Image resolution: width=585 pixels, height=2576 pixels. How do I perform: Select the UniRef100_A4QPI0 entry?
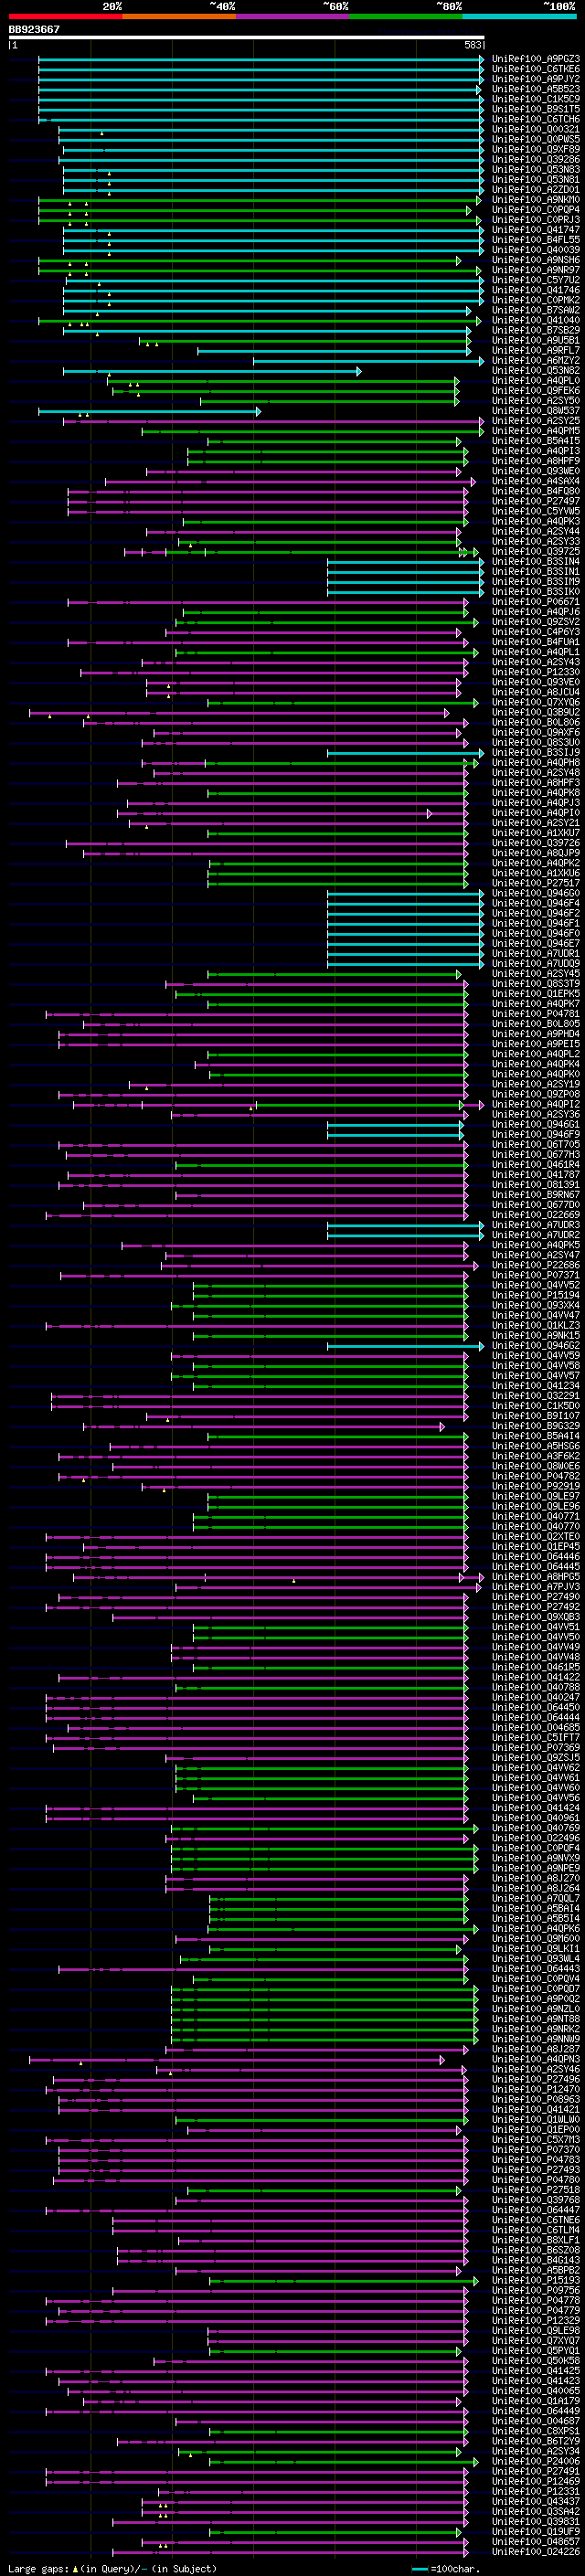pyautogui.click(x=536, y=813)
